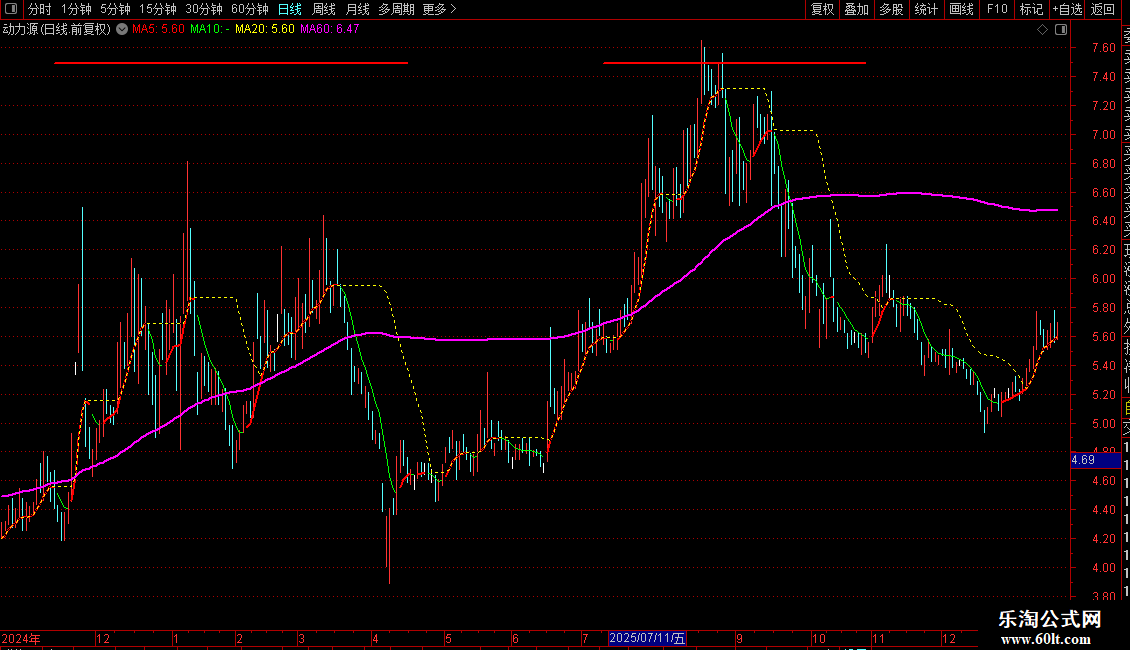Viewport: 1130px width, 650px height.
Task: Click the MA5: 5.60 legend
Action: (159, 29)
